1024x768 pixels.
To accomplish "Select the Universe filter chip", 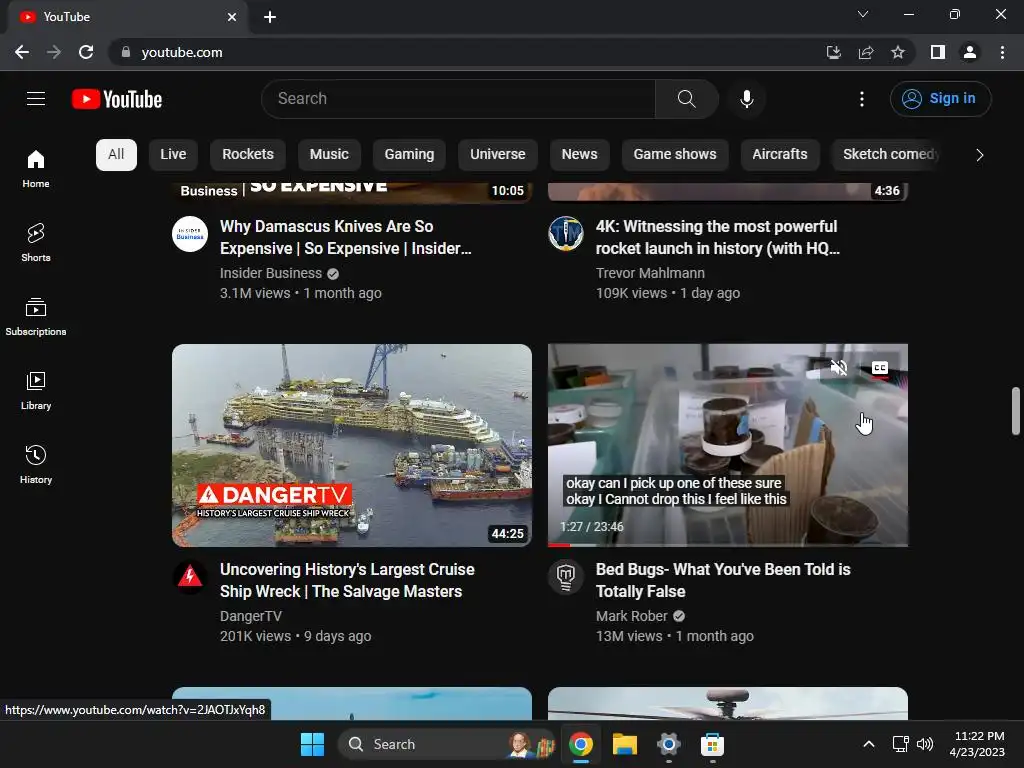I will 498,155.
